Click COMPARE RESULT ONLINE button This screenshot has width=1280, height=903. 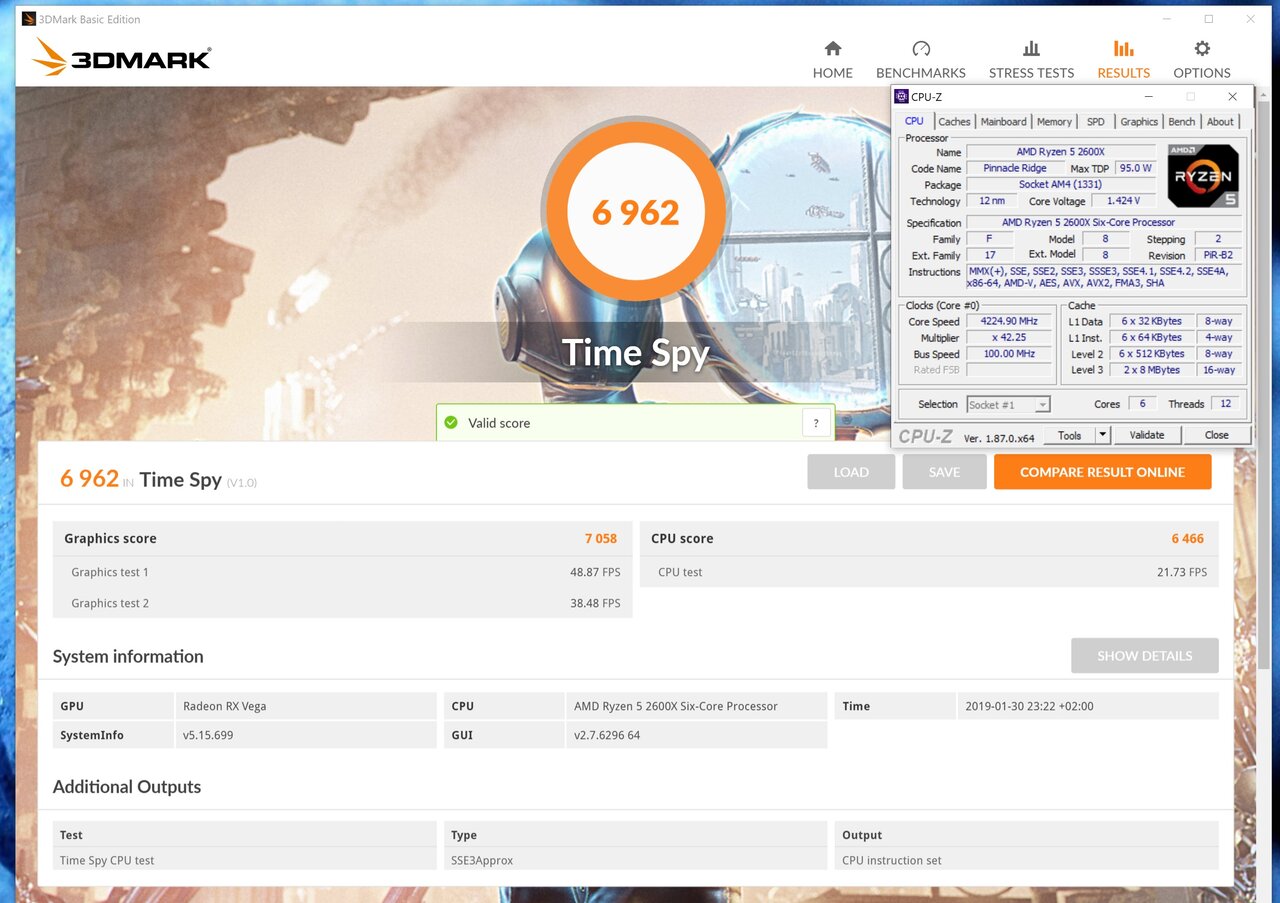tap(1102, 472)
